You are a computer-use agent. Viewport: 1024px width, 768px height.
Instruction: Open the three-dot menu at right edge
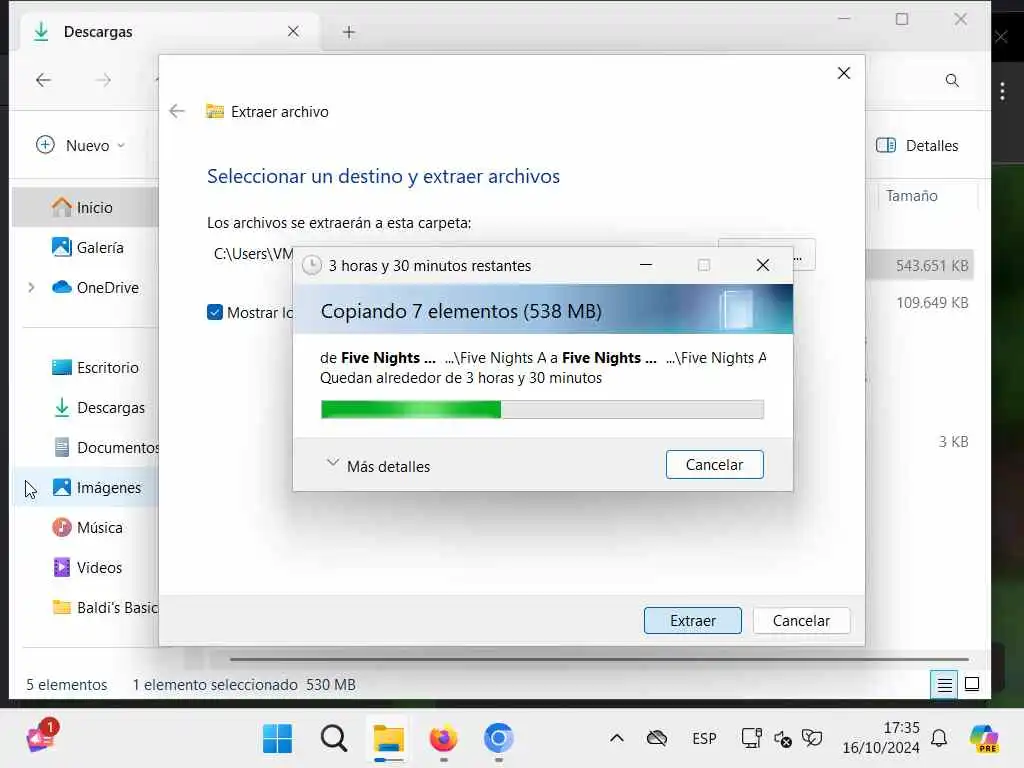(x=1002, y=91)
